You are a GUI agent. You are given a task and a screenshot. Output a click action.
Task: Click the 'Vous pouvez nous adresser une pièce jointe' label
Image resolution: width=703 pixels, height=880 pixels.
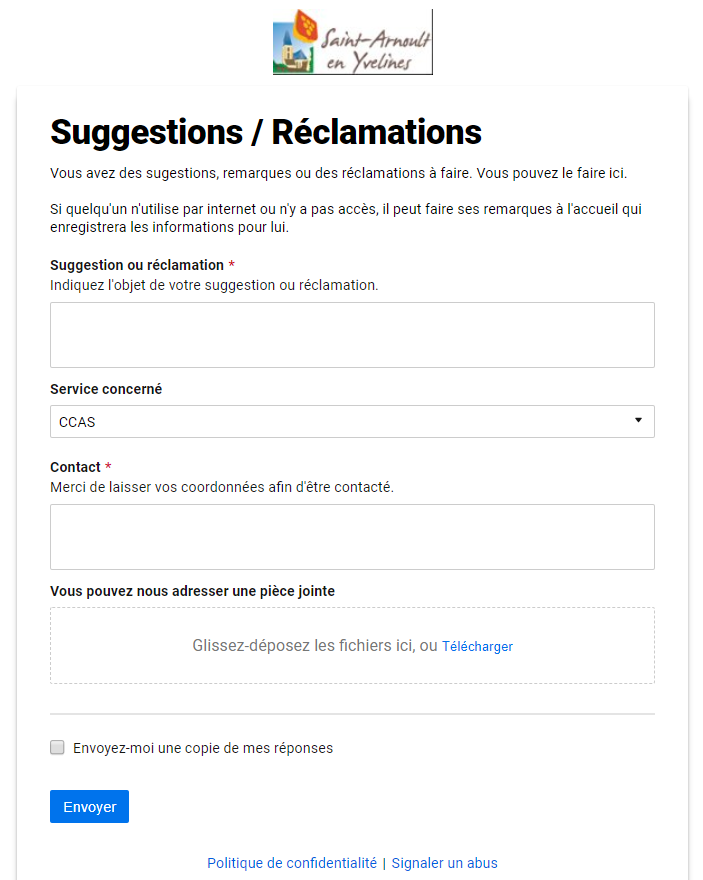(x=192, y=591)
